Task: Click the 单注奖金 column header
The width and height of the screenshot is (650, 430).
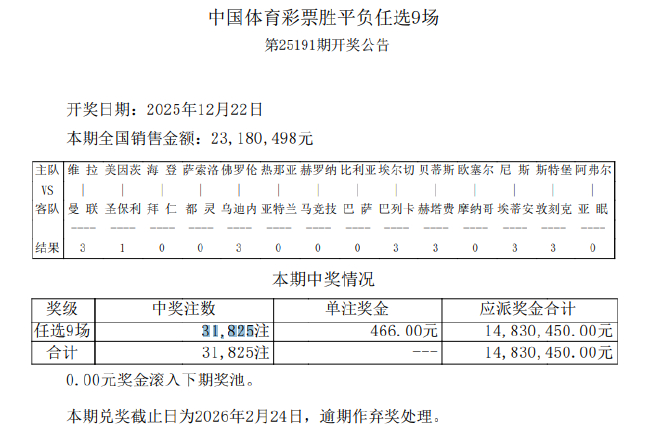Action: (357, 309)
